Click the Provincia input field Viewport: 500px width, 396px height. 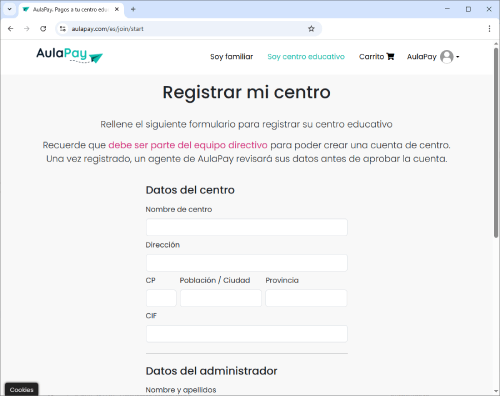tap(306, 298)
